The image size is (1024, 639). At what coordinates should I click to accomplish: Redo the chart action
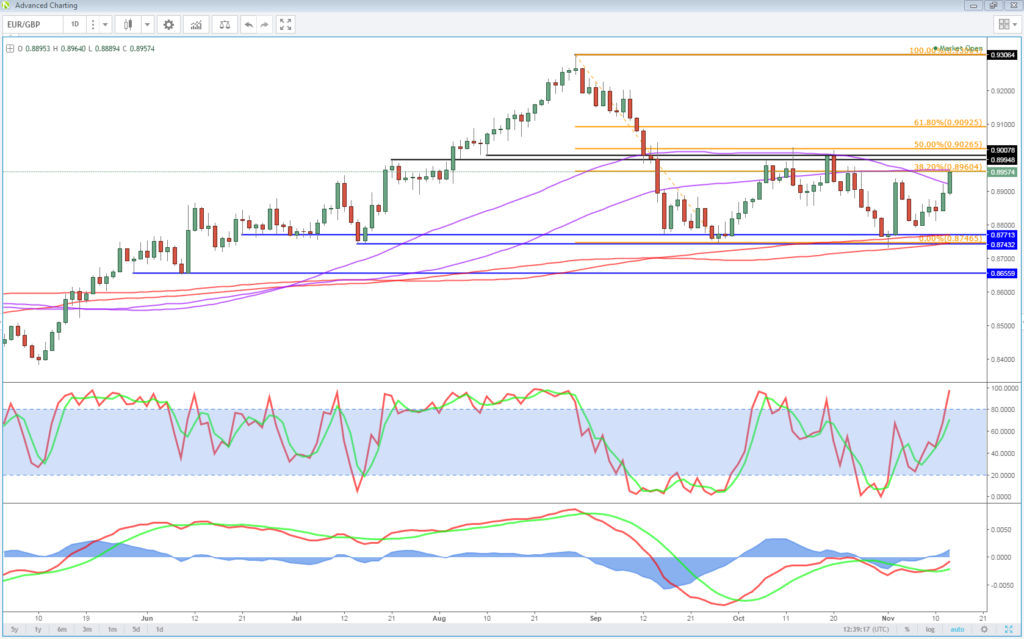tap(265, 24)
